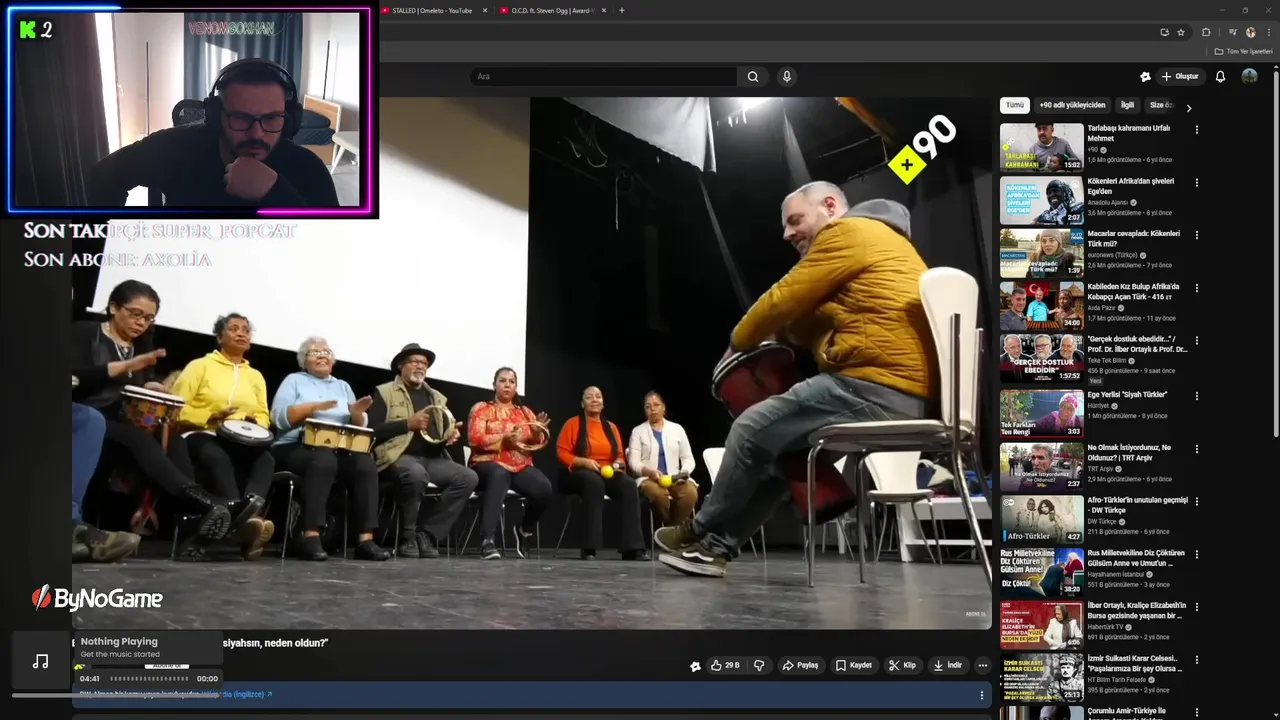Open options menu for Gerçek dostluk ebedidir video
Screen dimensions: 1280x720
[1196, 341]
